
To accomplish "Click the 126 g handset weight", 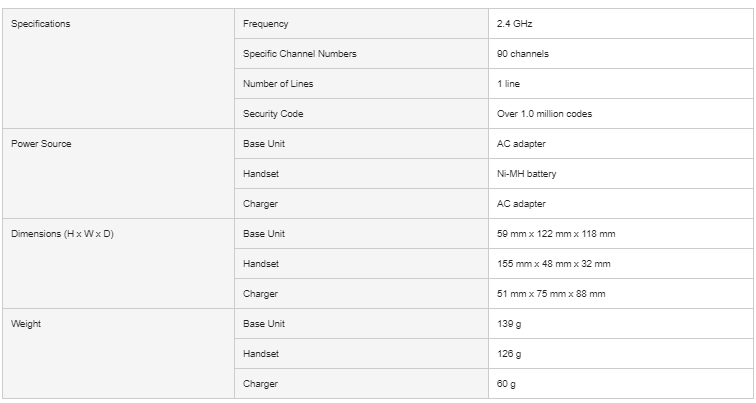I will coord(509,354).
